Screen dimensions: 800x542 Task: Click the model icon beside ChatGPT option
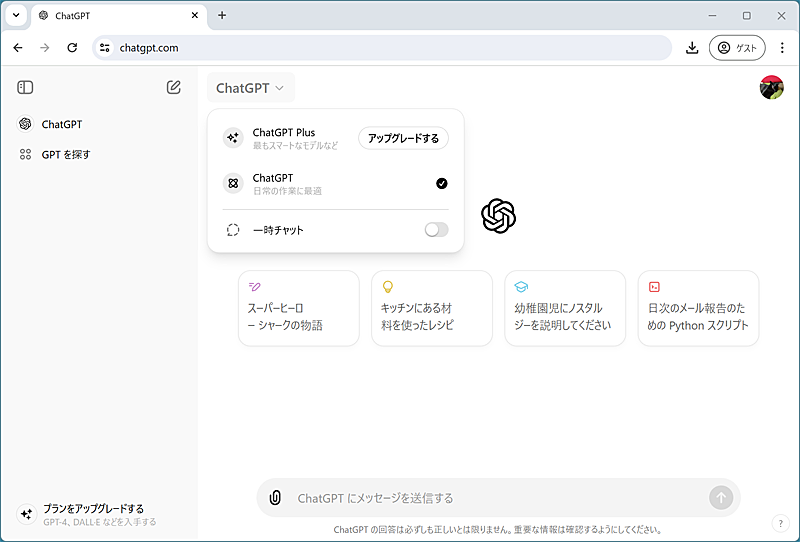point(233,183)
